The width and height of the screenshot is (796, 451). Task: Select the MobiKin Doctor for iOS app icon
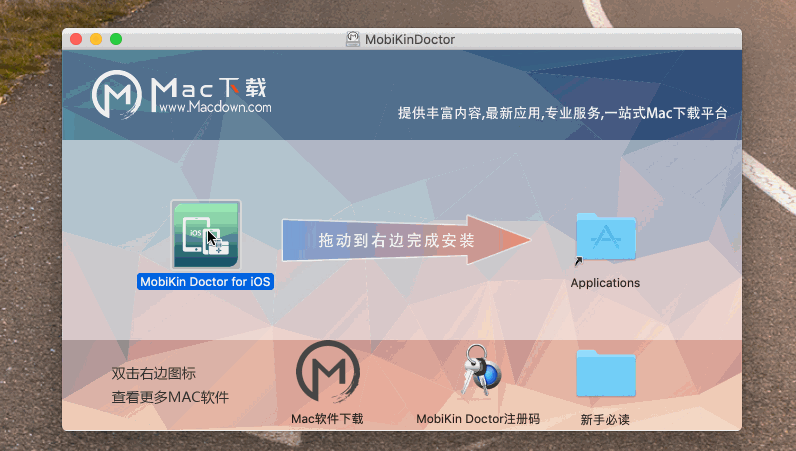pyautogui.click(x=206, y=235)
